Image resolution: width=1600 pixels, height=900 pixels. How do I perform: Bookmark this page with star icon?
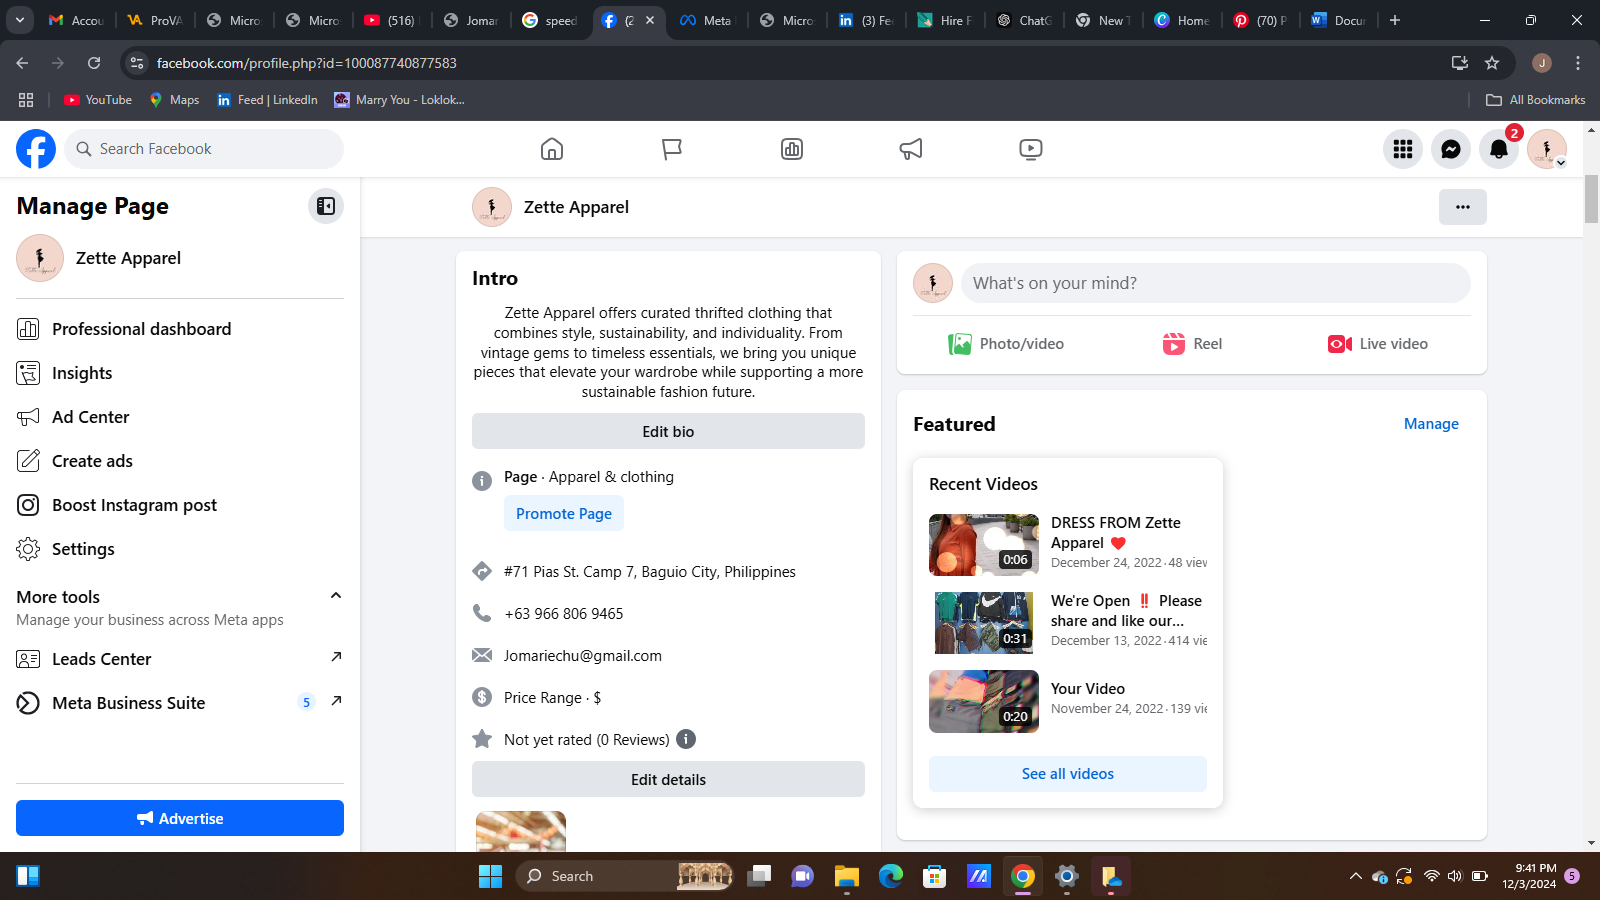pos(1492,63)
